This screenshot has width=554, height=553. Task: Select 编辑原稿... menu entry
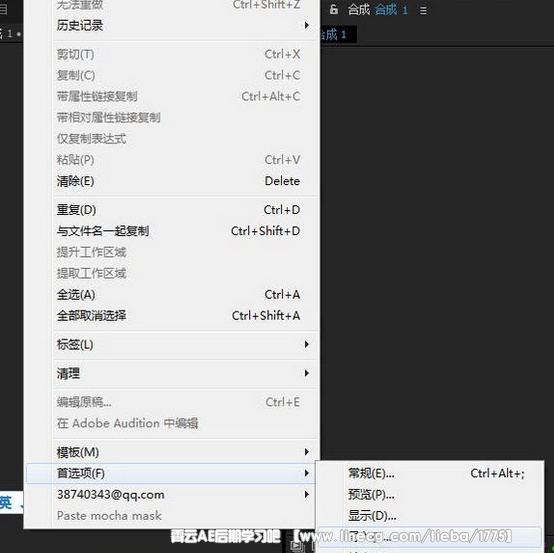pyautogui.click(x=172, y=402)
